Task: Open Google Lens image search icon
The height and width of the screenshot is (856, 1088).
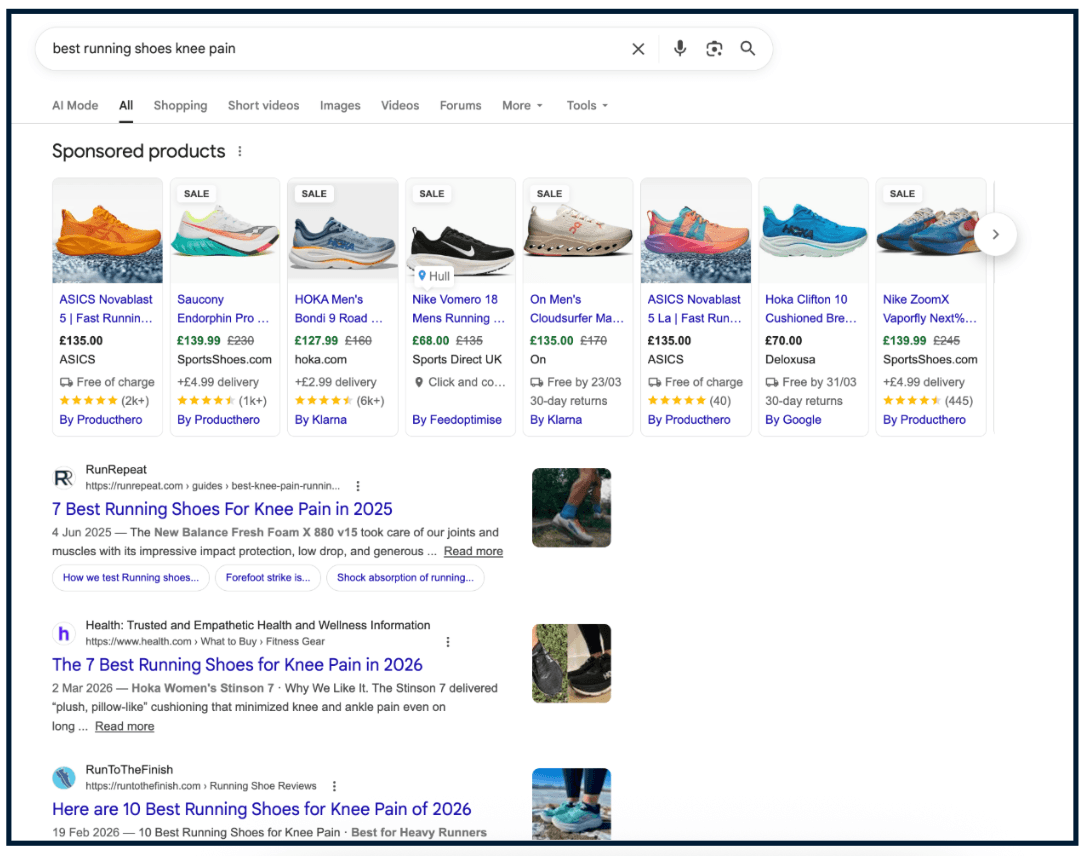Action: tap(714, 48)
